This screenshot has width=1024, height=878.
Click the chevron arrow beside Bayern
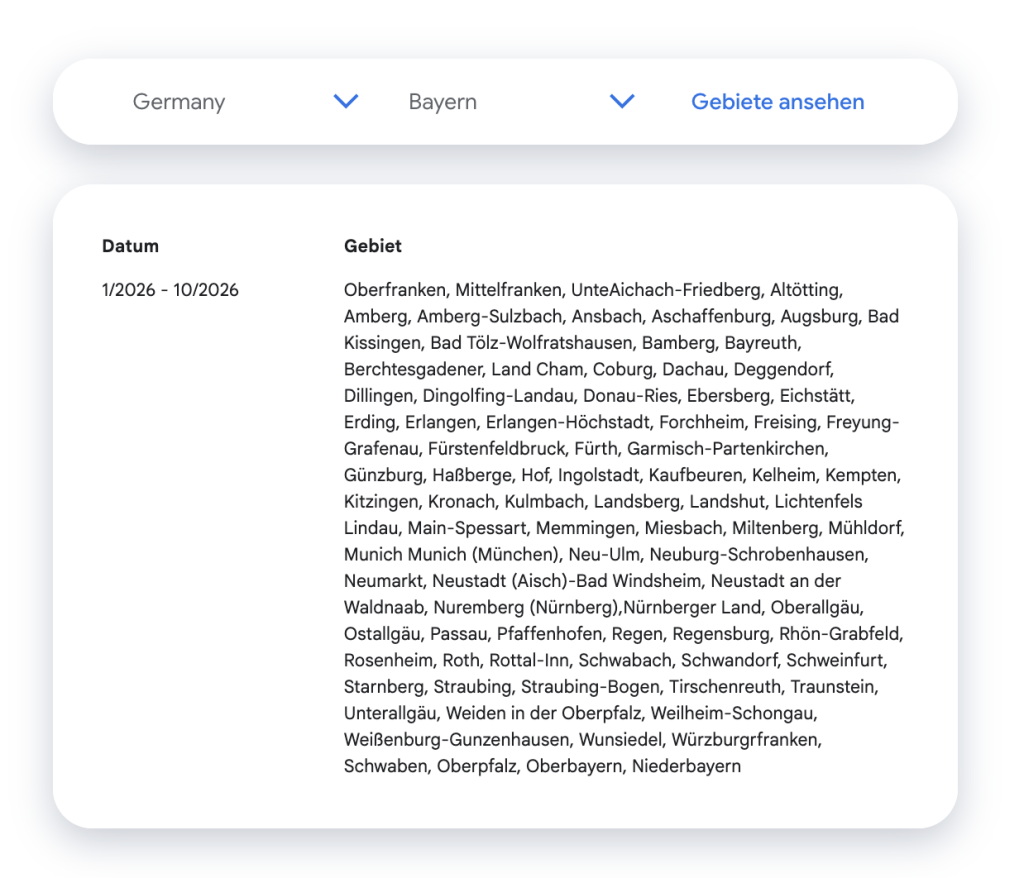click(x=622, y=101)
